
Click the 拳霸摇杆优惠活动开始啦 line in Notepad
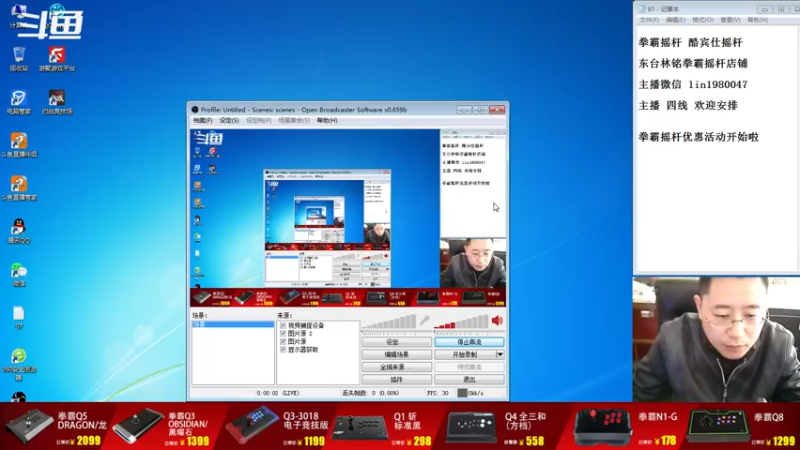698,137
